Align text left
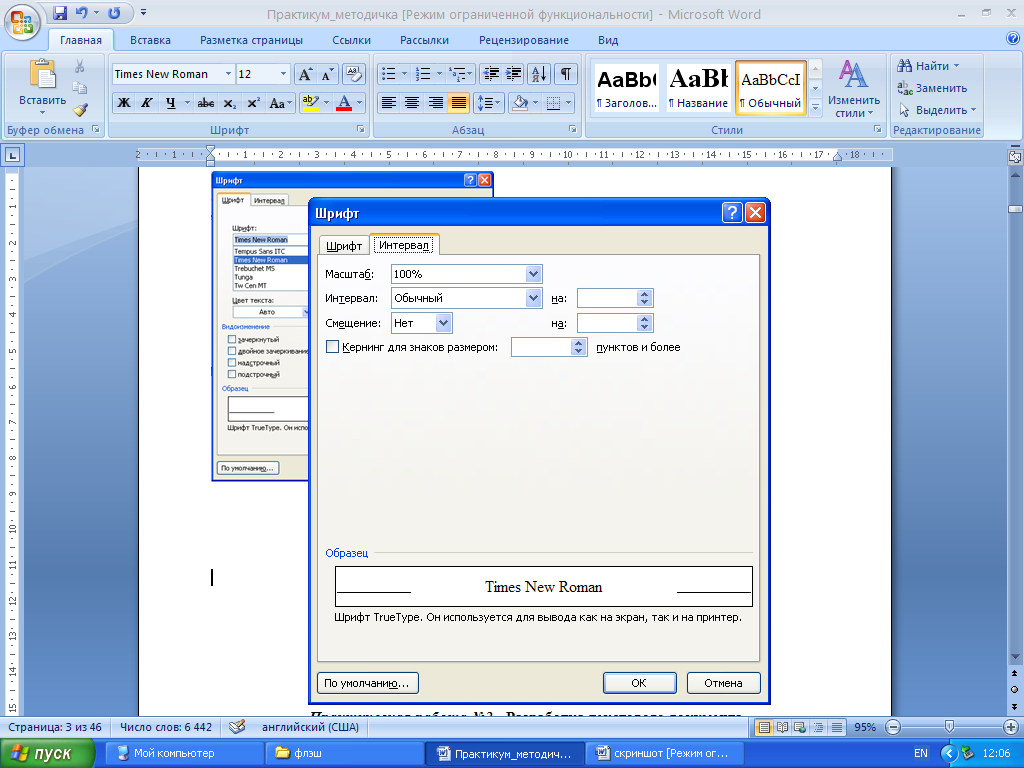 389,103
